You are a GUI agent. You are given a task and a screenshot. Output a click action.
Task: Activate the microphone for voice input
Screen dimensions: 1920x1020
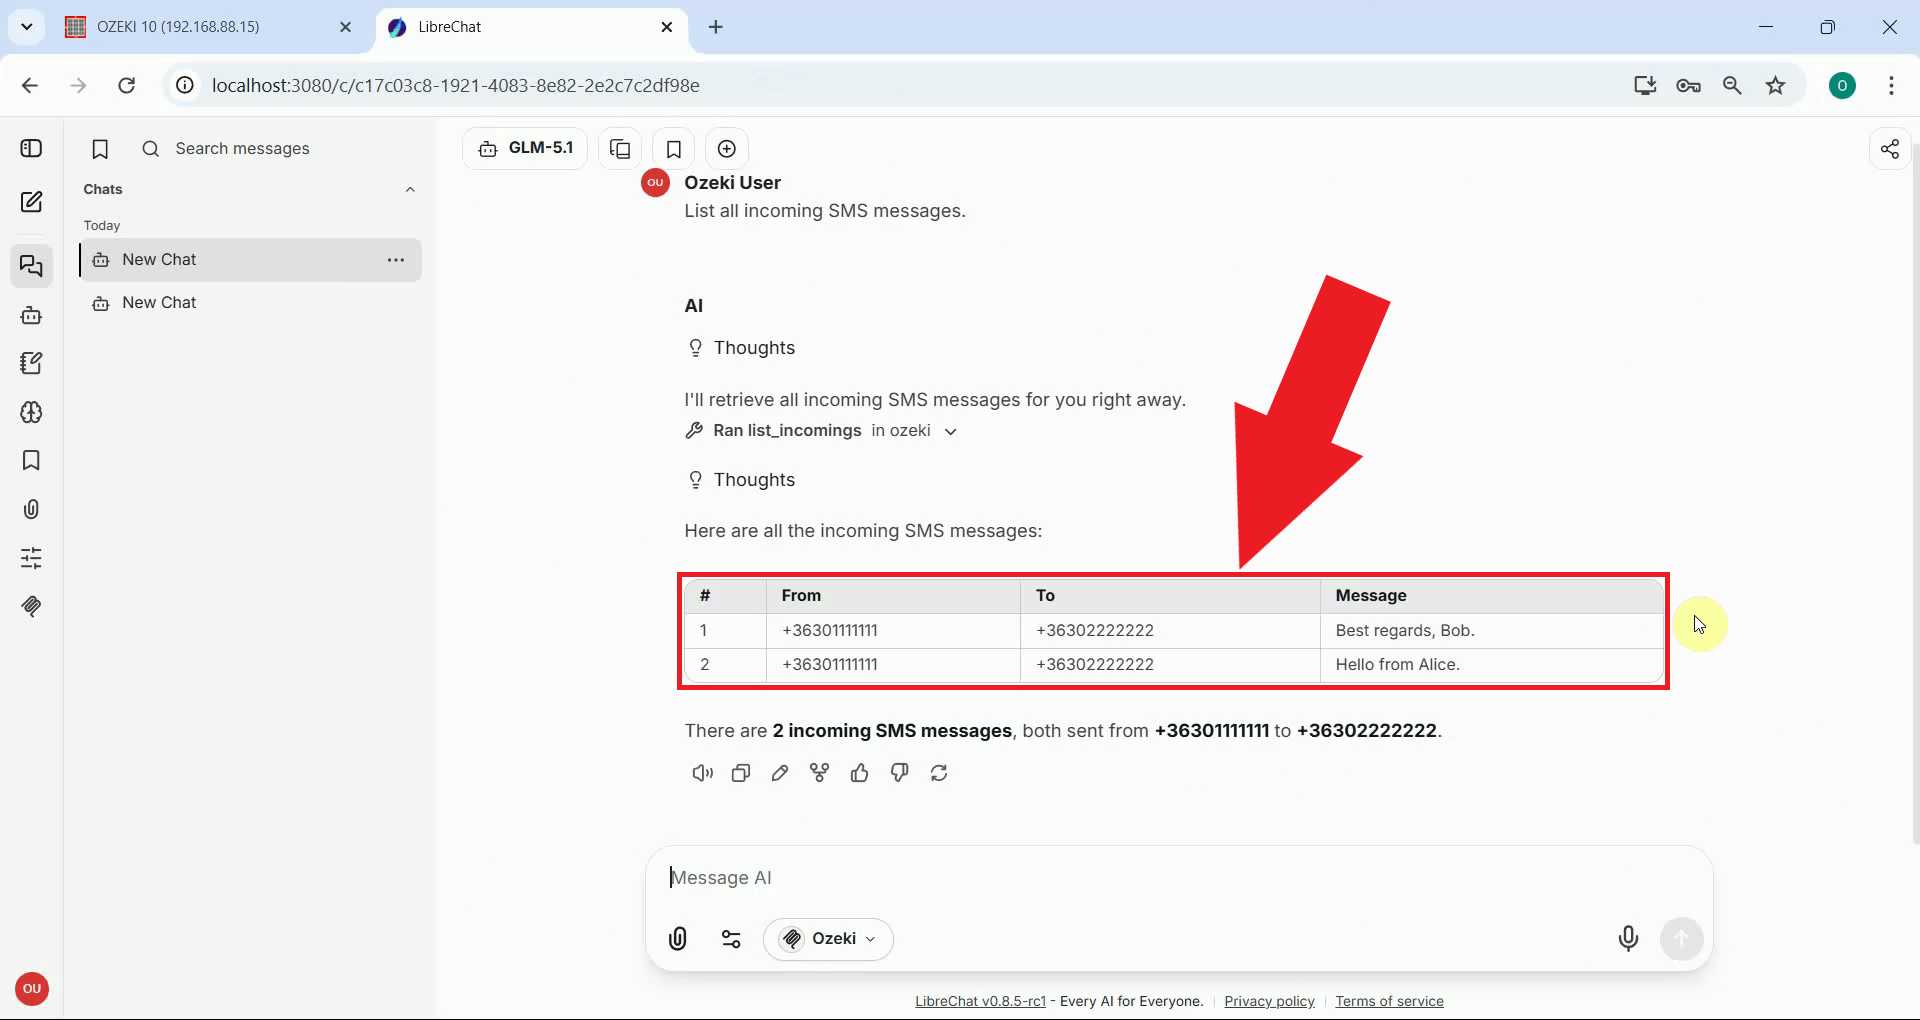(x=1628, y=939)
